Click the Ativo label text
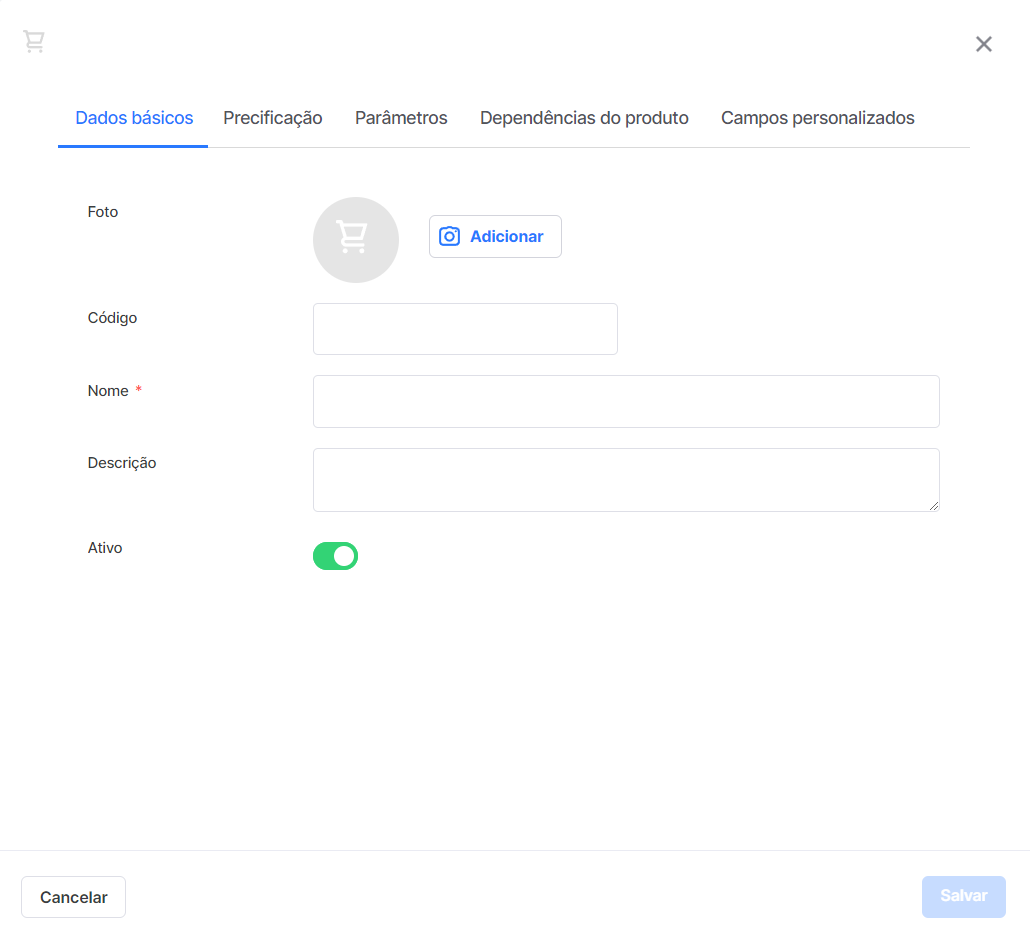This screenshot has height=936, width=1031. point(105,548)
